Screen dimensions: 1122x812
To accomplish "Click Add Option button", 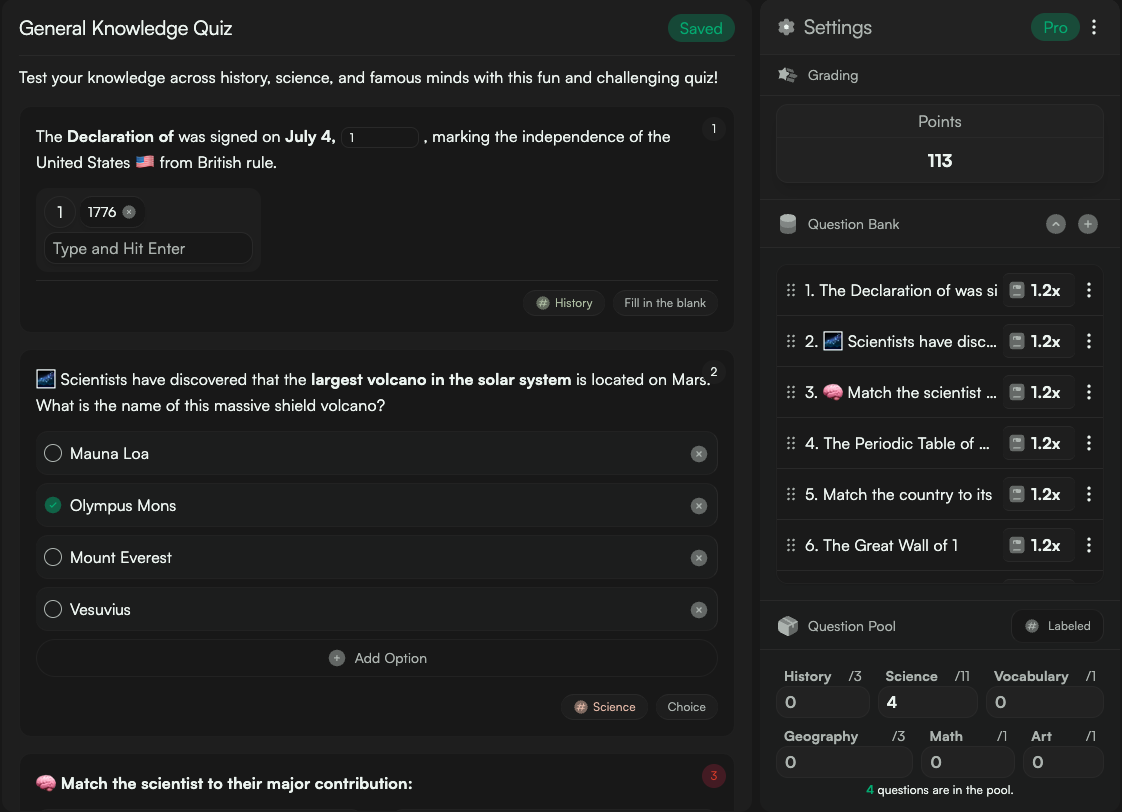I will (x=377, y=658).
